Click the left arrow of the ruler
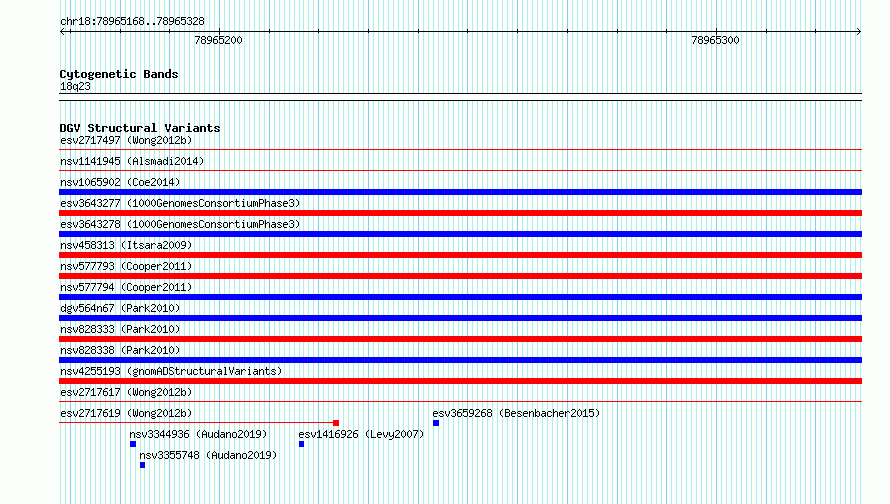The height and width of the screenshot is (504, 890). (63, 32)
